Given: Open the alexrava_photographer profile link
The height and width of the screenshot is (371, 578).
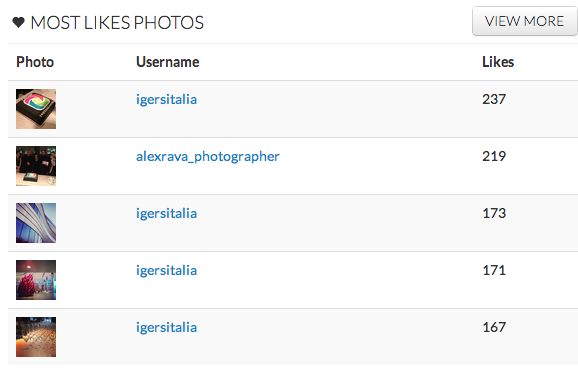Looking at the screenshot, I should (x=208, y=157).
